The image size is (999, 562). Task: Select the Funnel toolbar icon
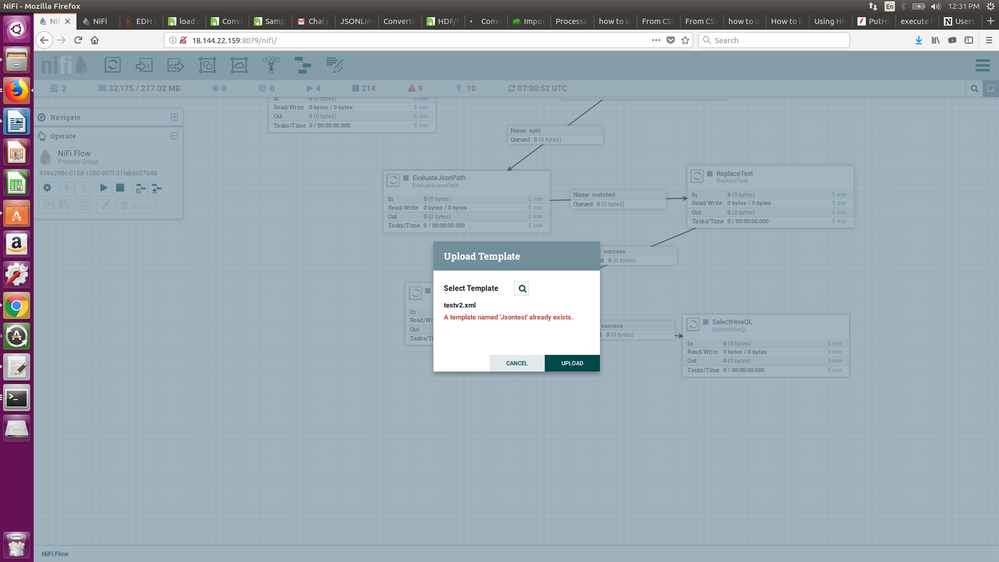click(271, 65)
